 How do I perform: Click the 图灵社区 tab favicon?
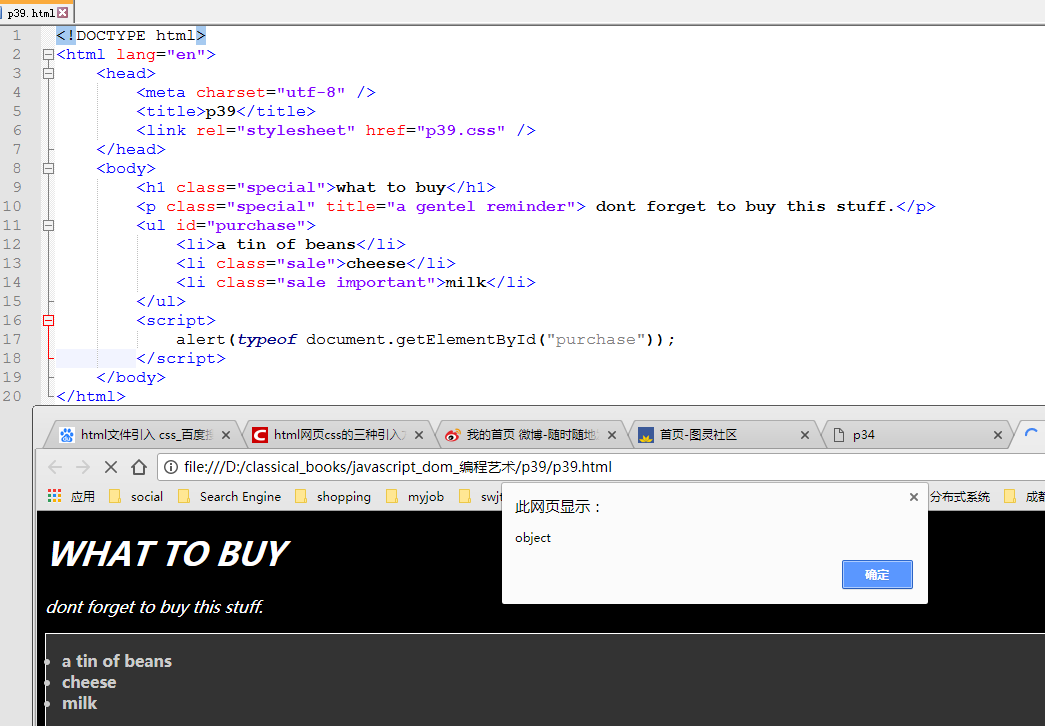(x=645, y=435)
